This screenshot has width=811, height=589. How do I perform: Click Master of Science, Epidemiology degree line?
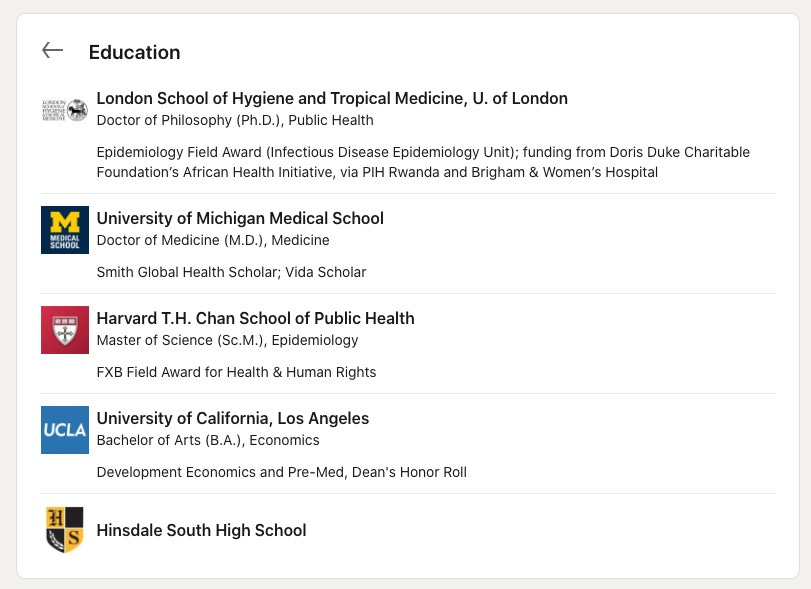(x=228, y=340)
